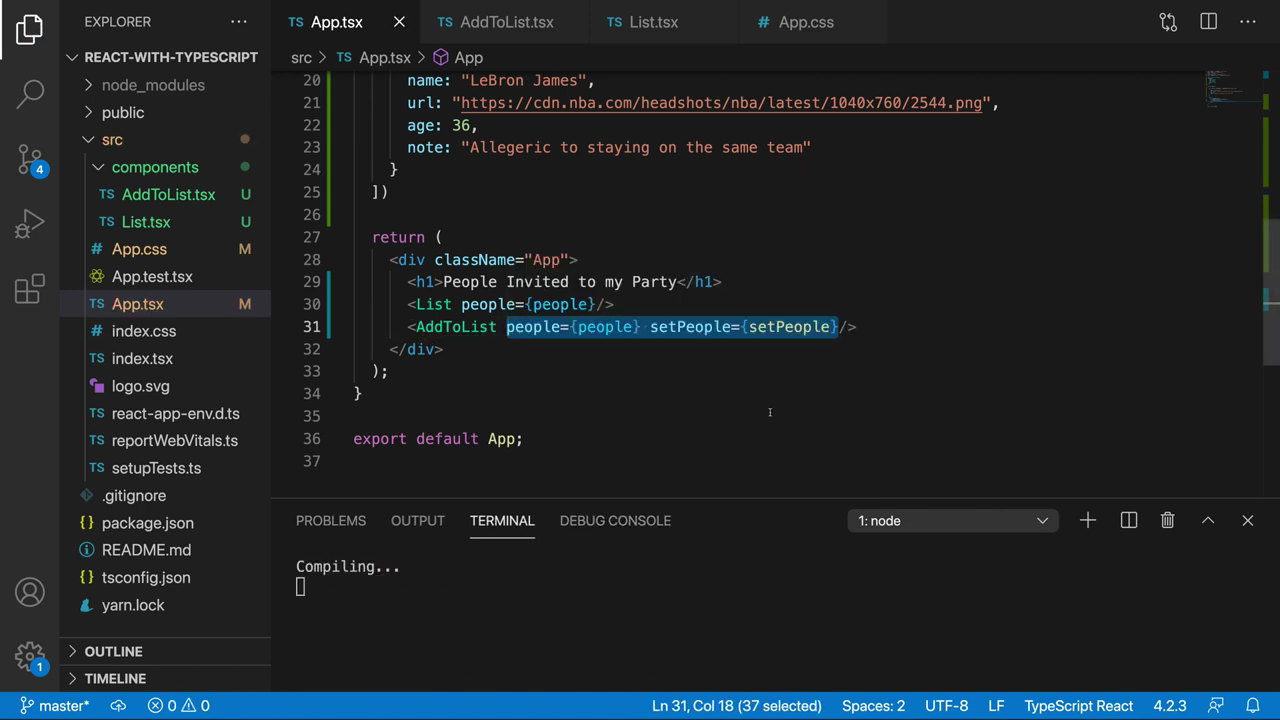Image resolution: width=1280 pixels, height=720 pixels.
Task: Open editor more actions ellipsis
Action: [x=1248, y=22]
